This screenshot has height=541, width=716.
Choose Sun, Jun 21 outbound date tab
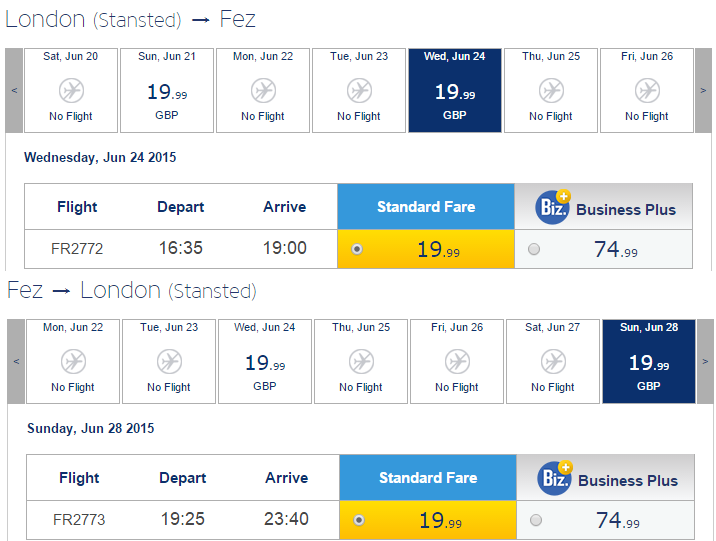point(167,90)
